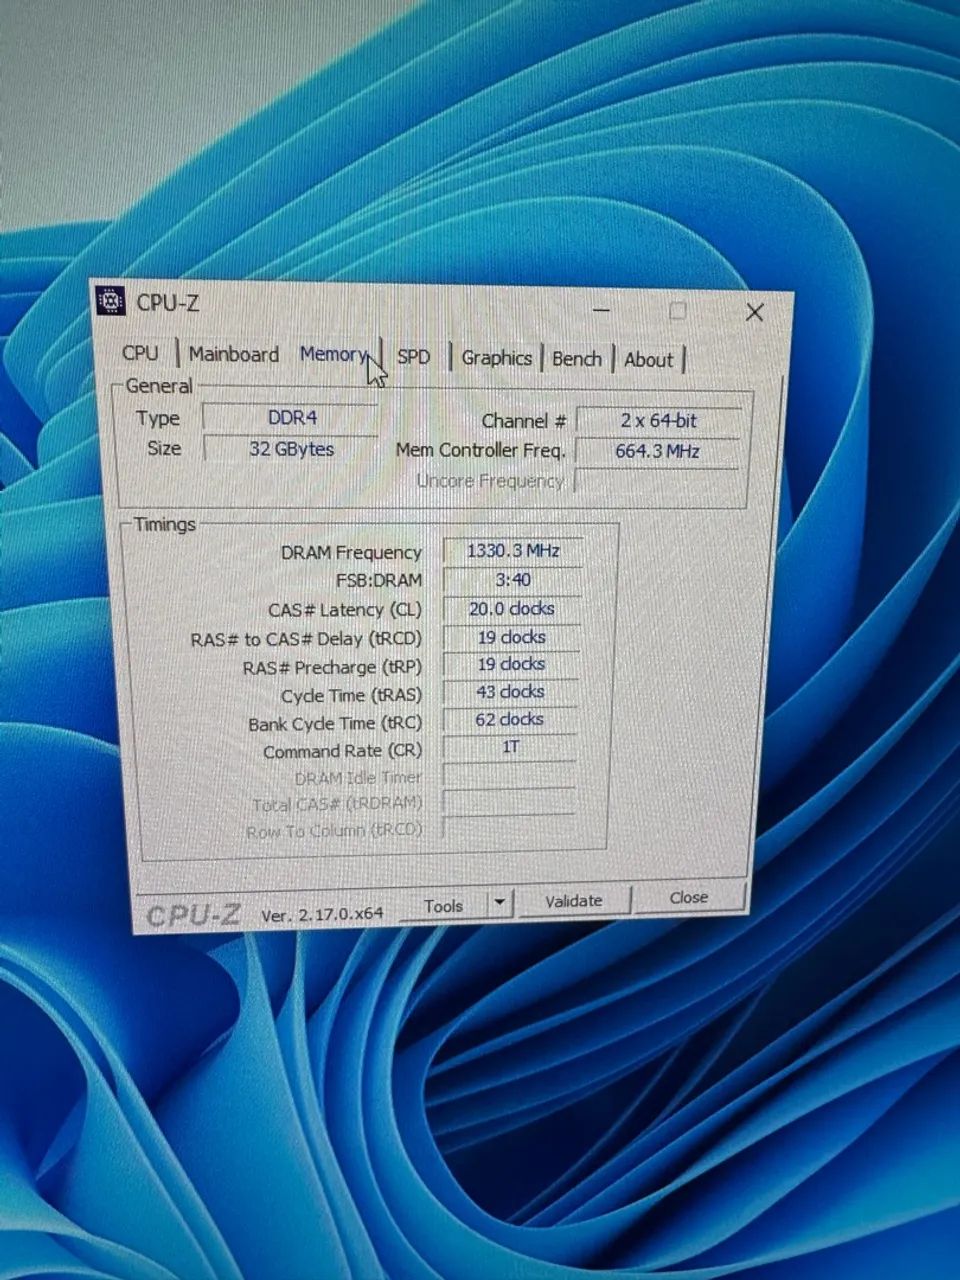Click the tRCD value 19 clocks
Image resolution: width=960 pixels, height=1280 pixels.
click(512, 637)
